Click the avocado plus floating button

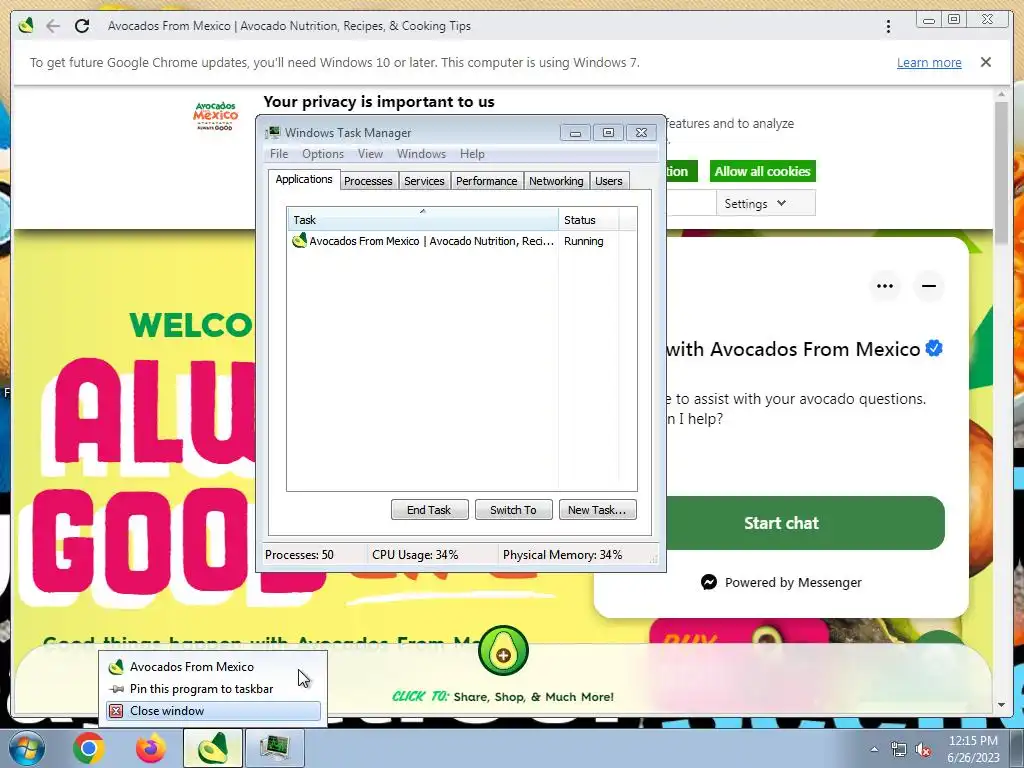pyautogui.click(x=503, y=651)
